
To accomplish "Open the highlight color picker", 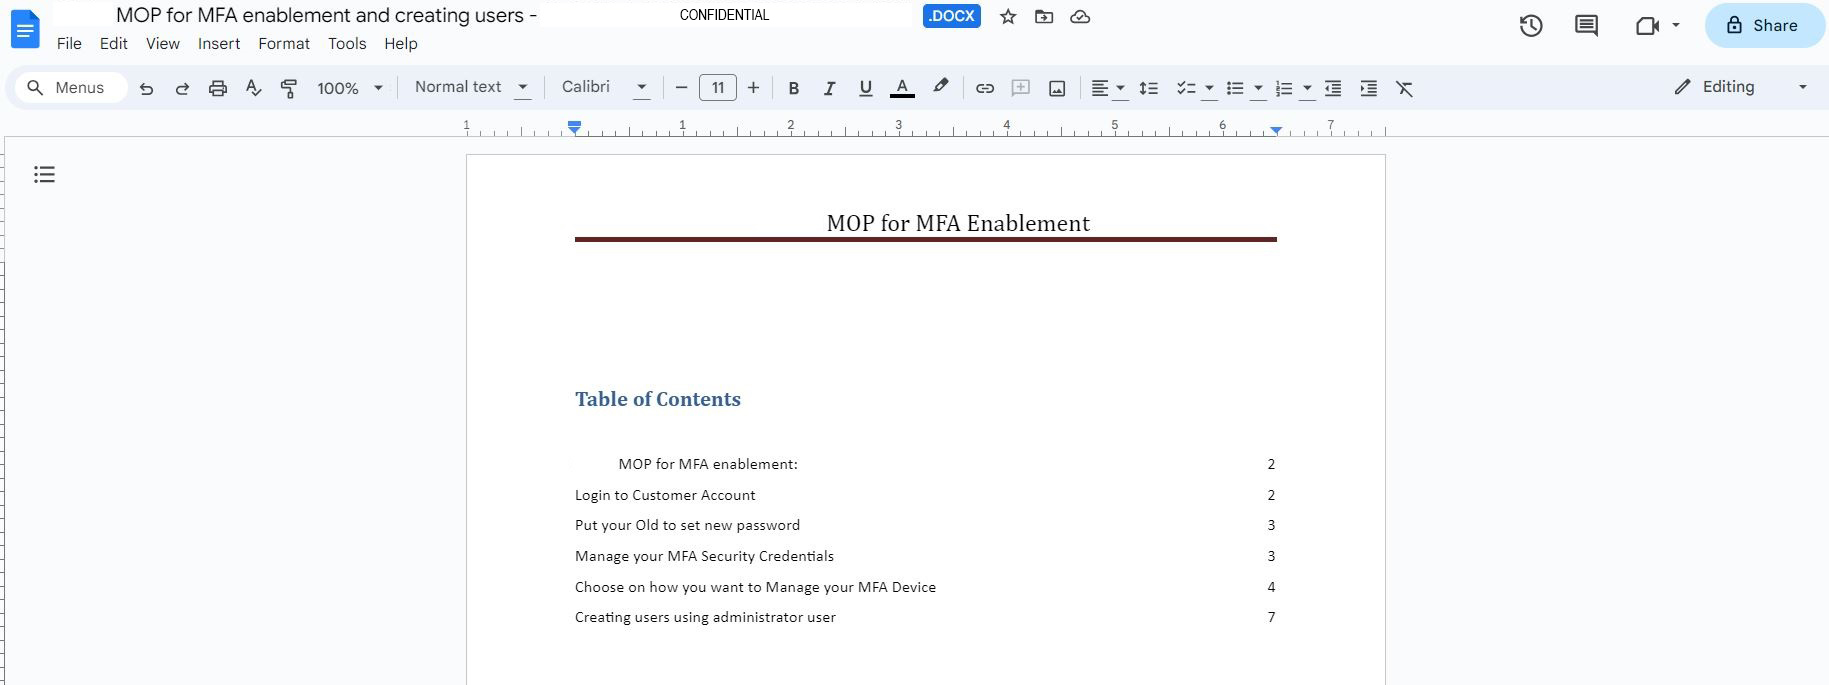I will (x=940, y=88).
